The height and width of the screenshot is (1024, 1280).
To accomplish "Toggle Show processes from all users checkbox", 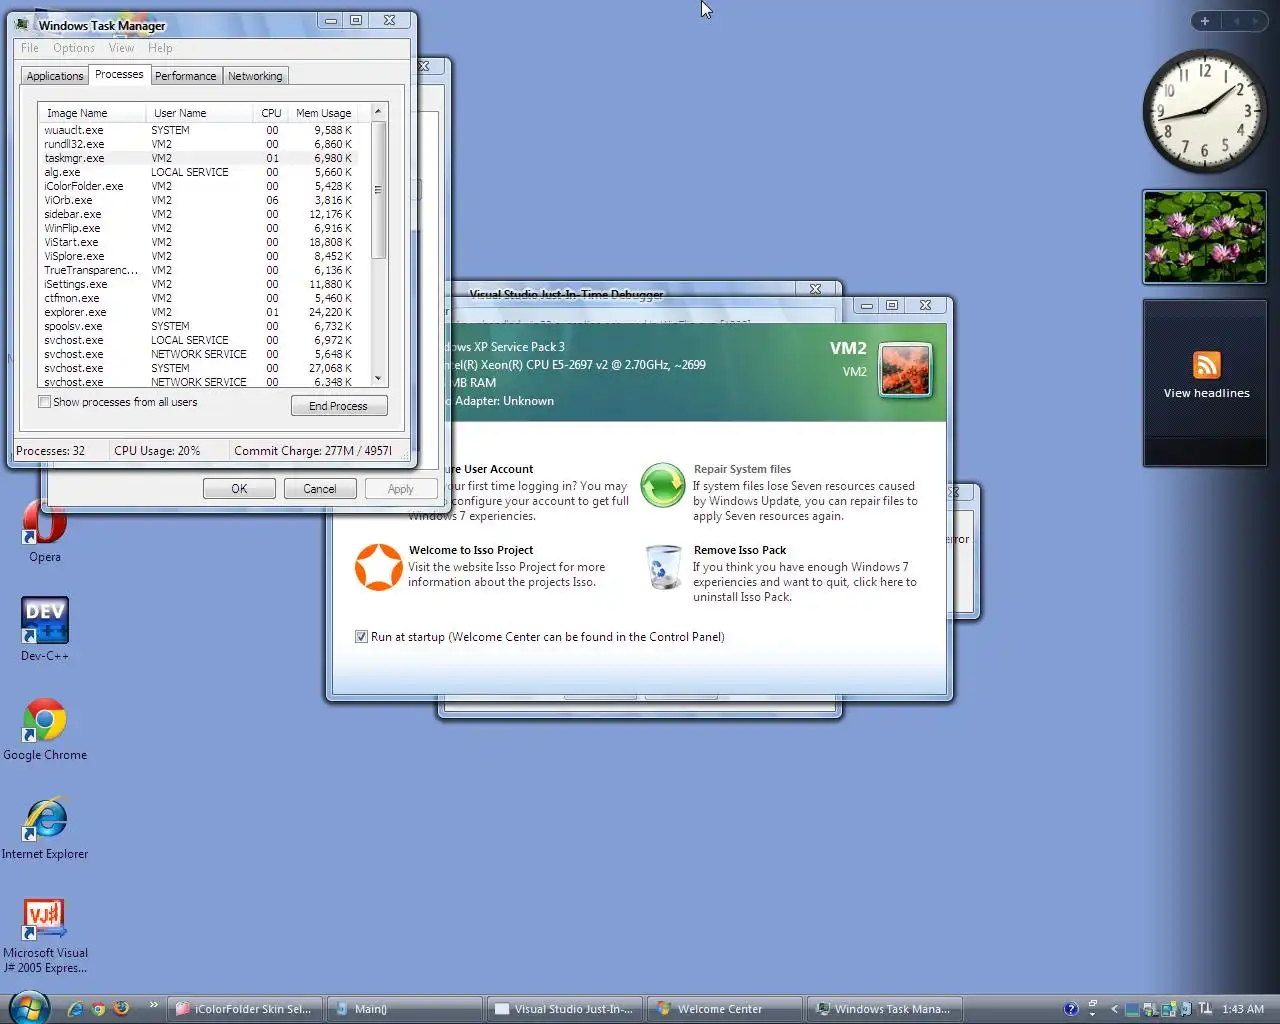I will [x=44, y=402].
